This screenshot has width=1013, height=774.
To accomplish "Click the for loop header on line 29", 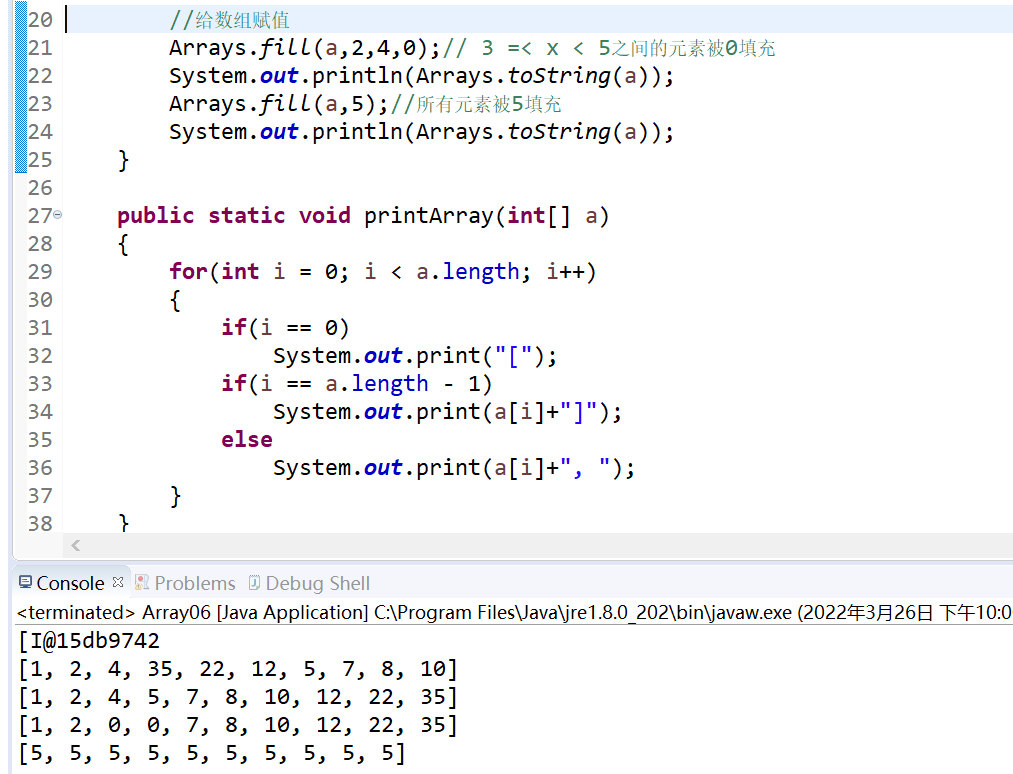I will pos(382,271).
